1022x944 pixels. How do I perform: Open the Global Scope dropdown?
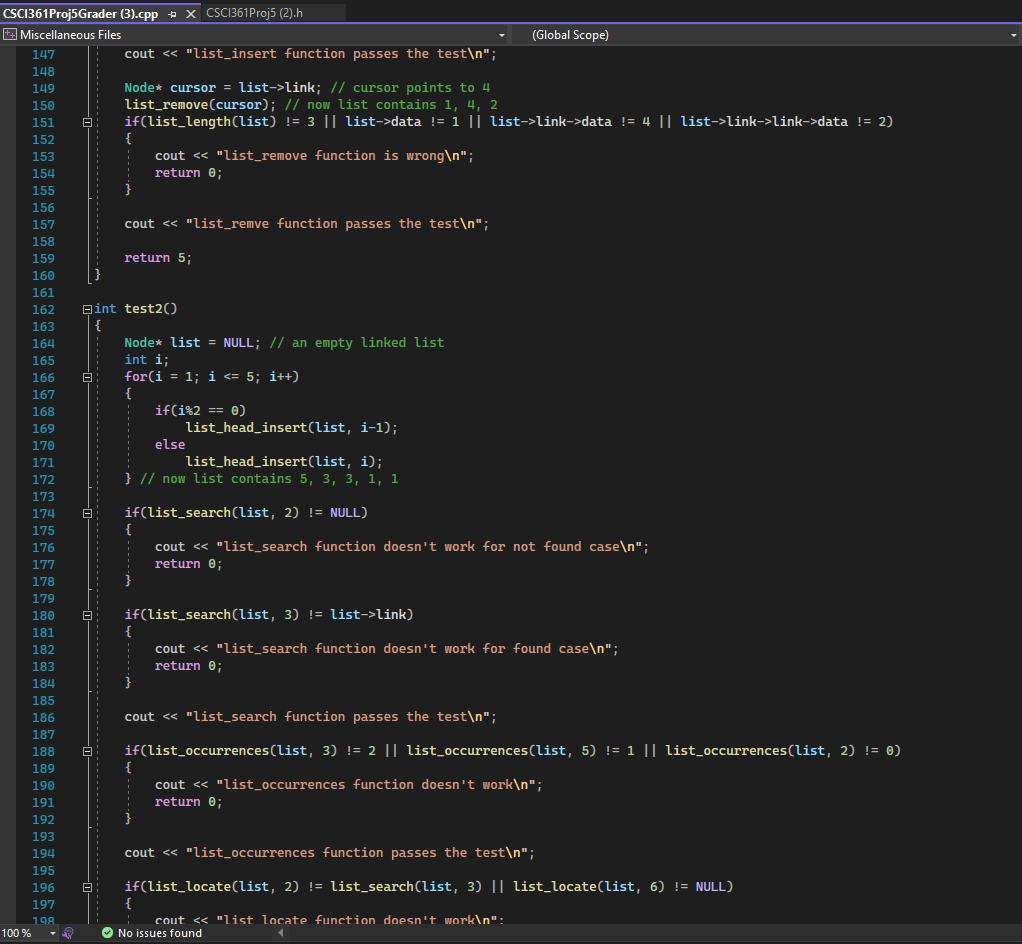1011,34
